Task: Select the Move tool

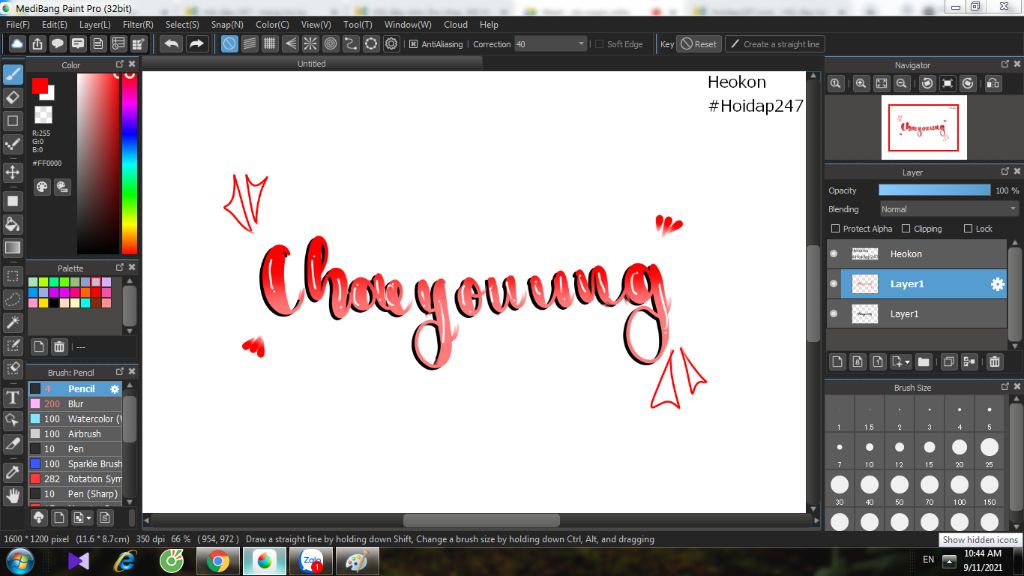Action: 12,172
